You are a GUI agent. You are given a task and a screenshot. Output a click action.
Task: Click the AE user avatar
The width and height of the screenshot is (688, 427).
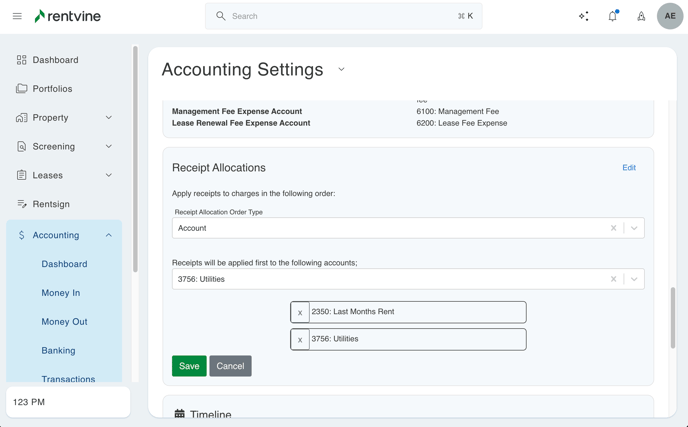pos(670,16)
